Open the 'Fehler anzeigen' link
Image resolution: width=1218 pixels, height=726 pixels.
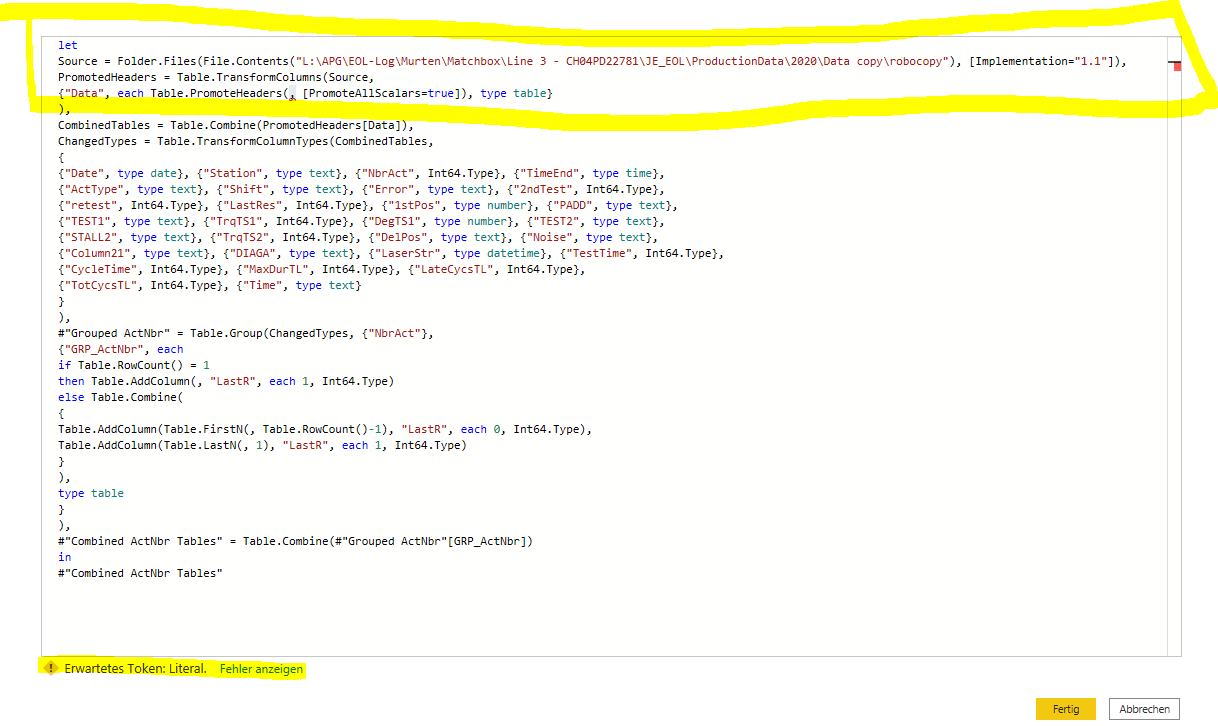[262, 669]
